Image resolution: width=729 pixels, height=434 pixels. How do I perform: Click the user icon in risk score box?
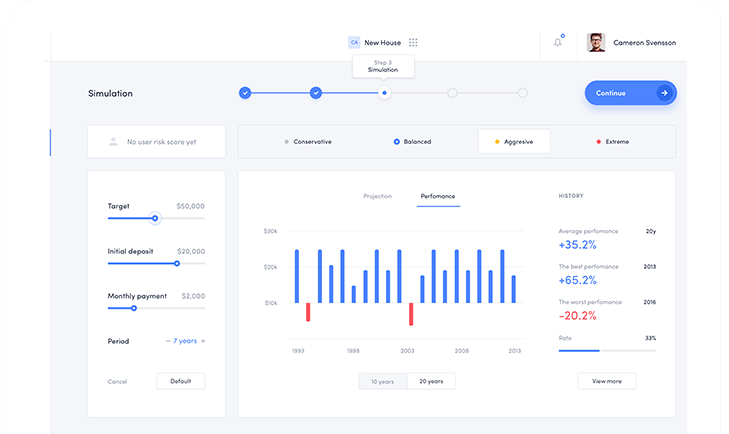tap(113, 142)
